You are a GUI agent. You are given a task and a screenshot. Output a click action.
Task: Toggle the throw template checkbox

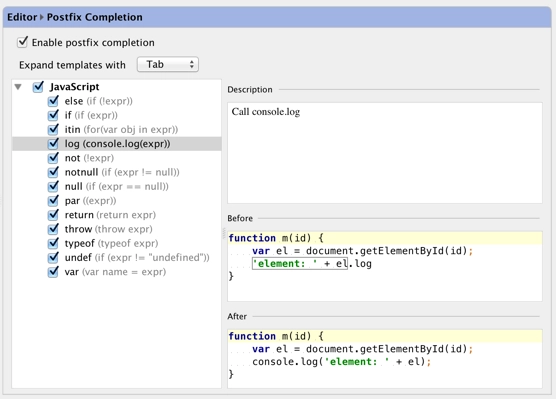point(53,229)
